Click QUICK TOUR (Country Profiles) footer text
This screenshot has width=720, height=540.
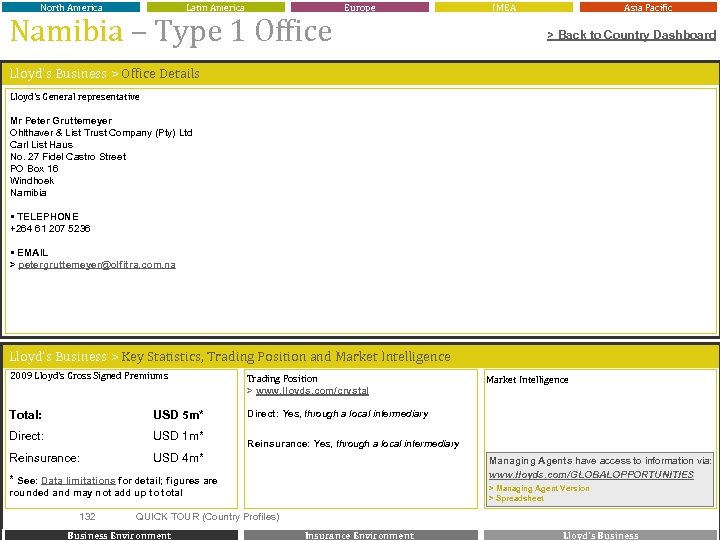pyautogui.click(x=207, y=517)
